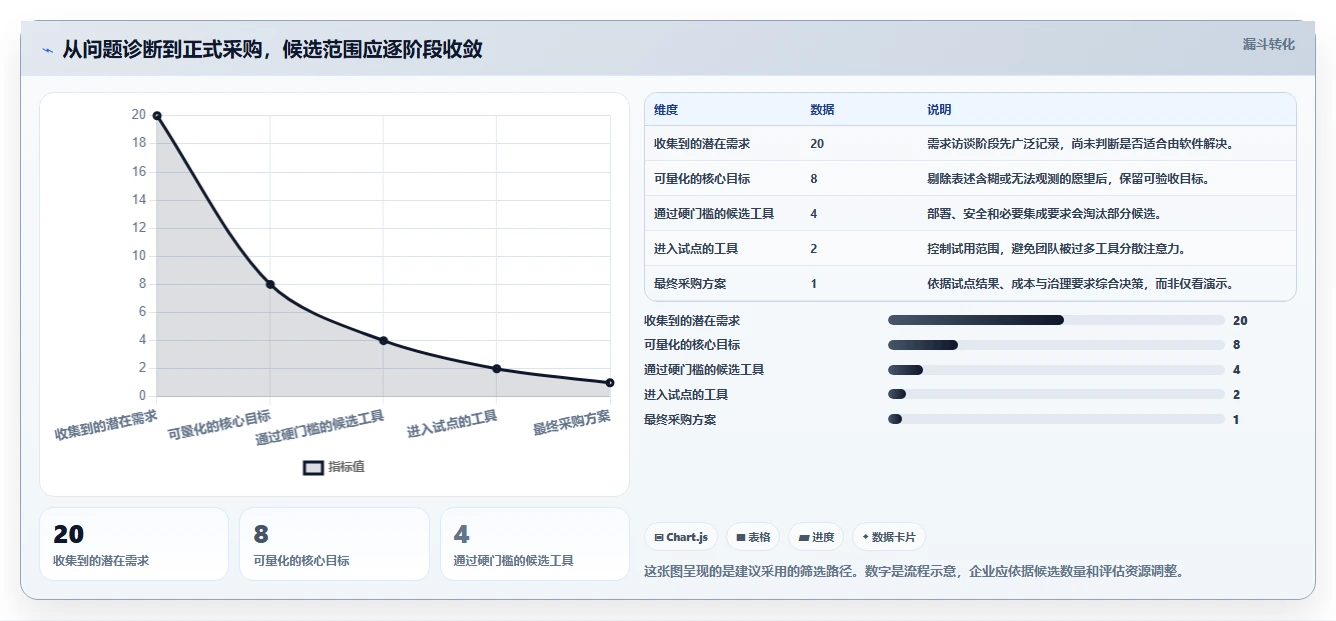Click the x-axis label 最终采购方案
Viewport: 1336px width, 621px height.
pos(572,422)
